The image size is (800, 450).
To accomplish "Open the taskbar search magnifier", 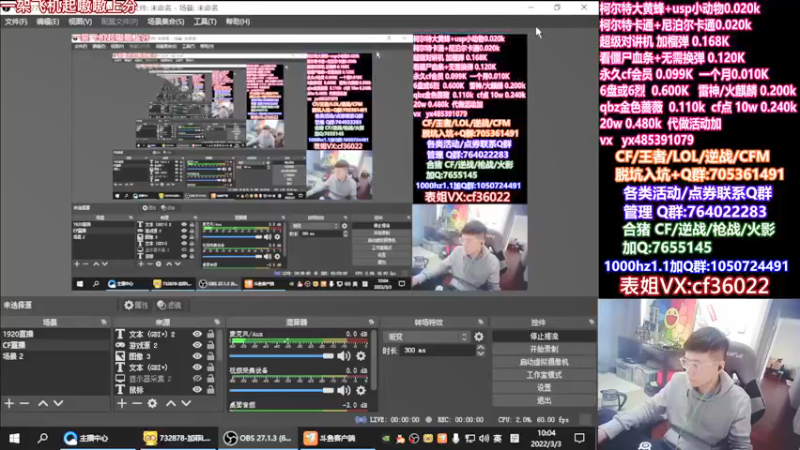I will coord(43,438).
